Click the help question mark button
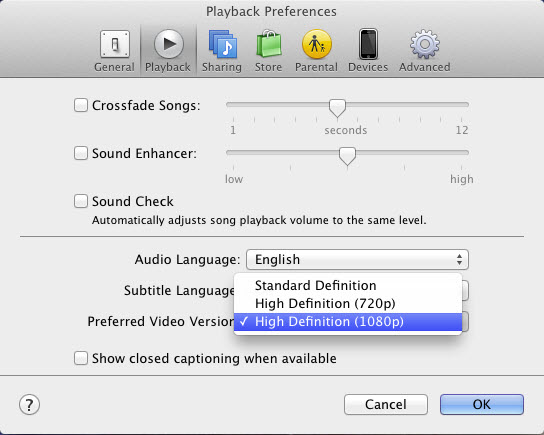This screenshot has width=544, height=435. [x=29, y=404]
